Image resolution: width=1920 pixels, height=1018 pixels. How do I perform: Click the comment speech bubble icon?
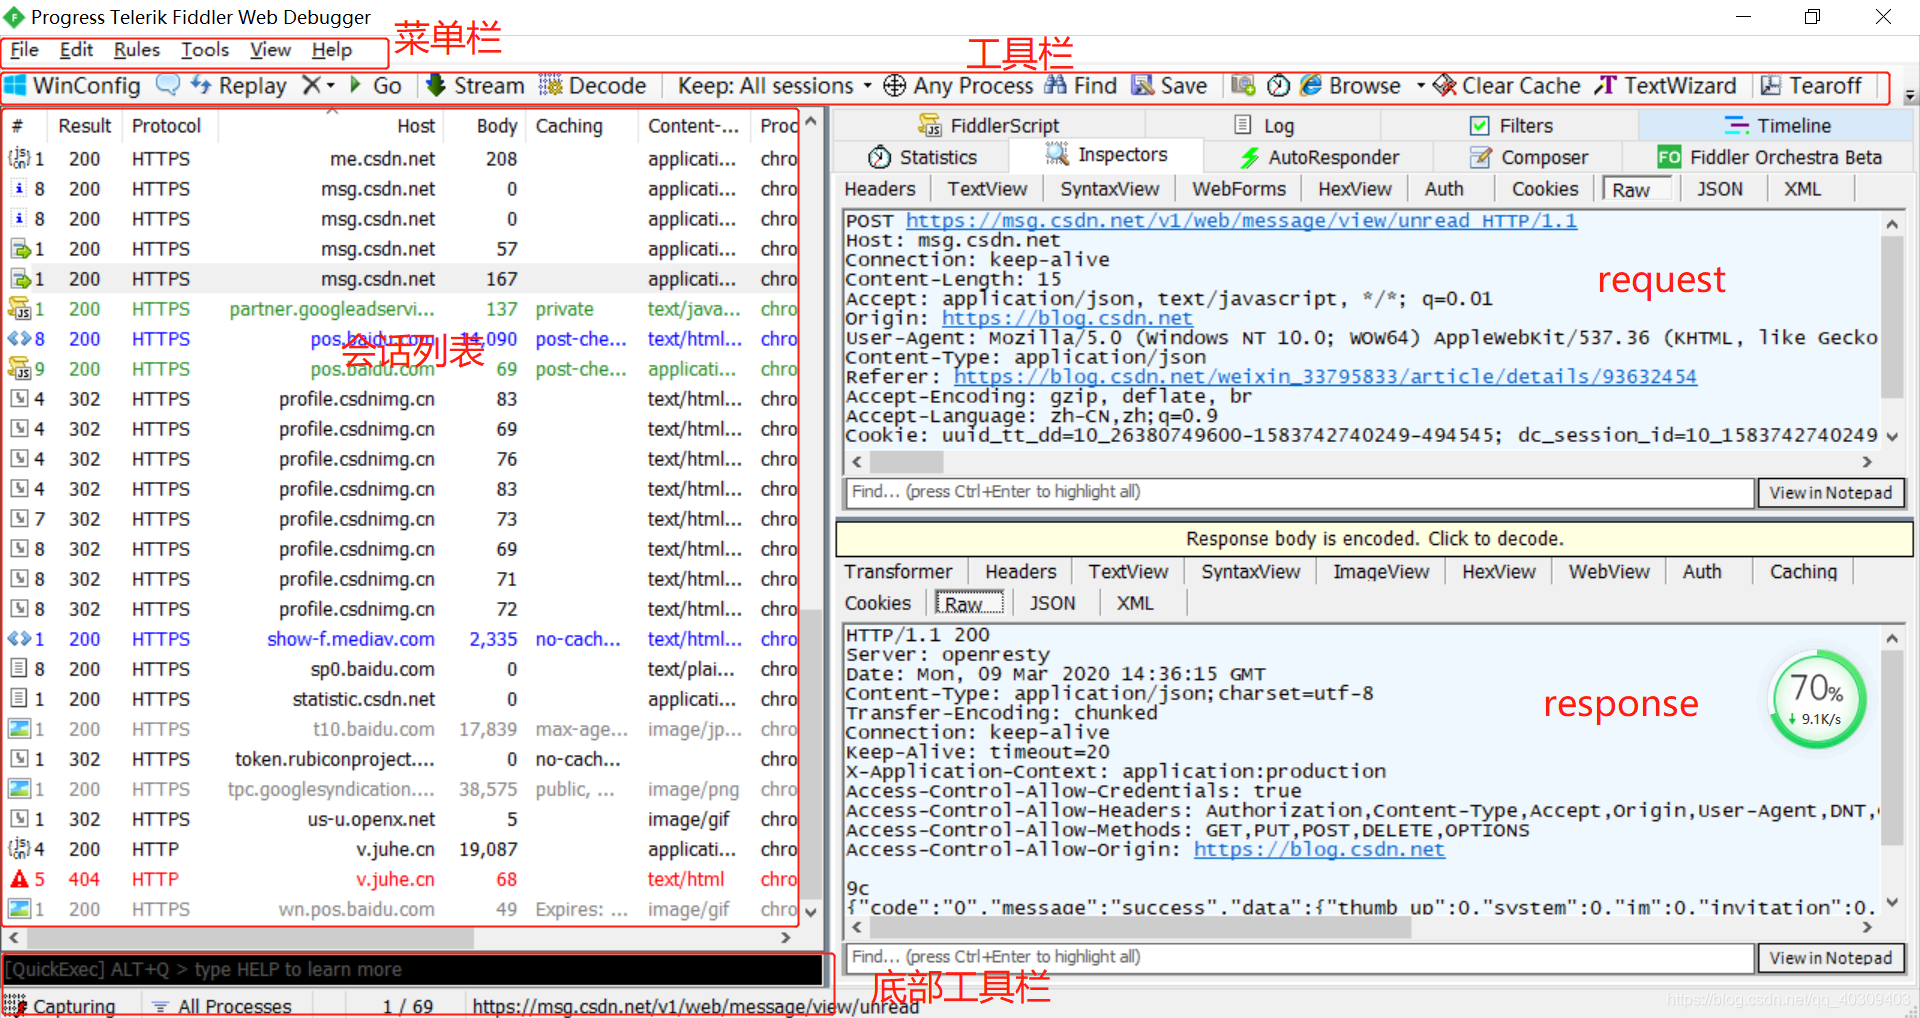(x=168, y=85)
